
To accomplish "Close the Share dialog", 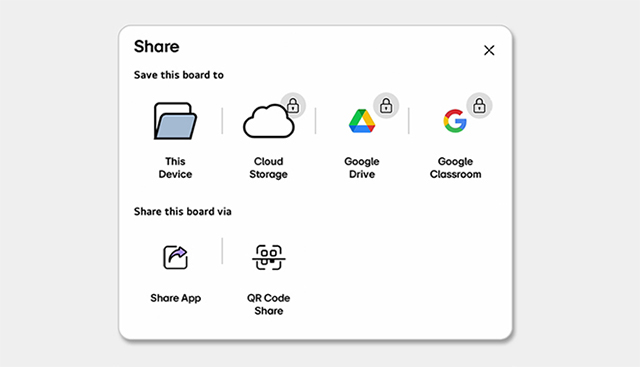I will pyautogui.click(x=489, y=50).
